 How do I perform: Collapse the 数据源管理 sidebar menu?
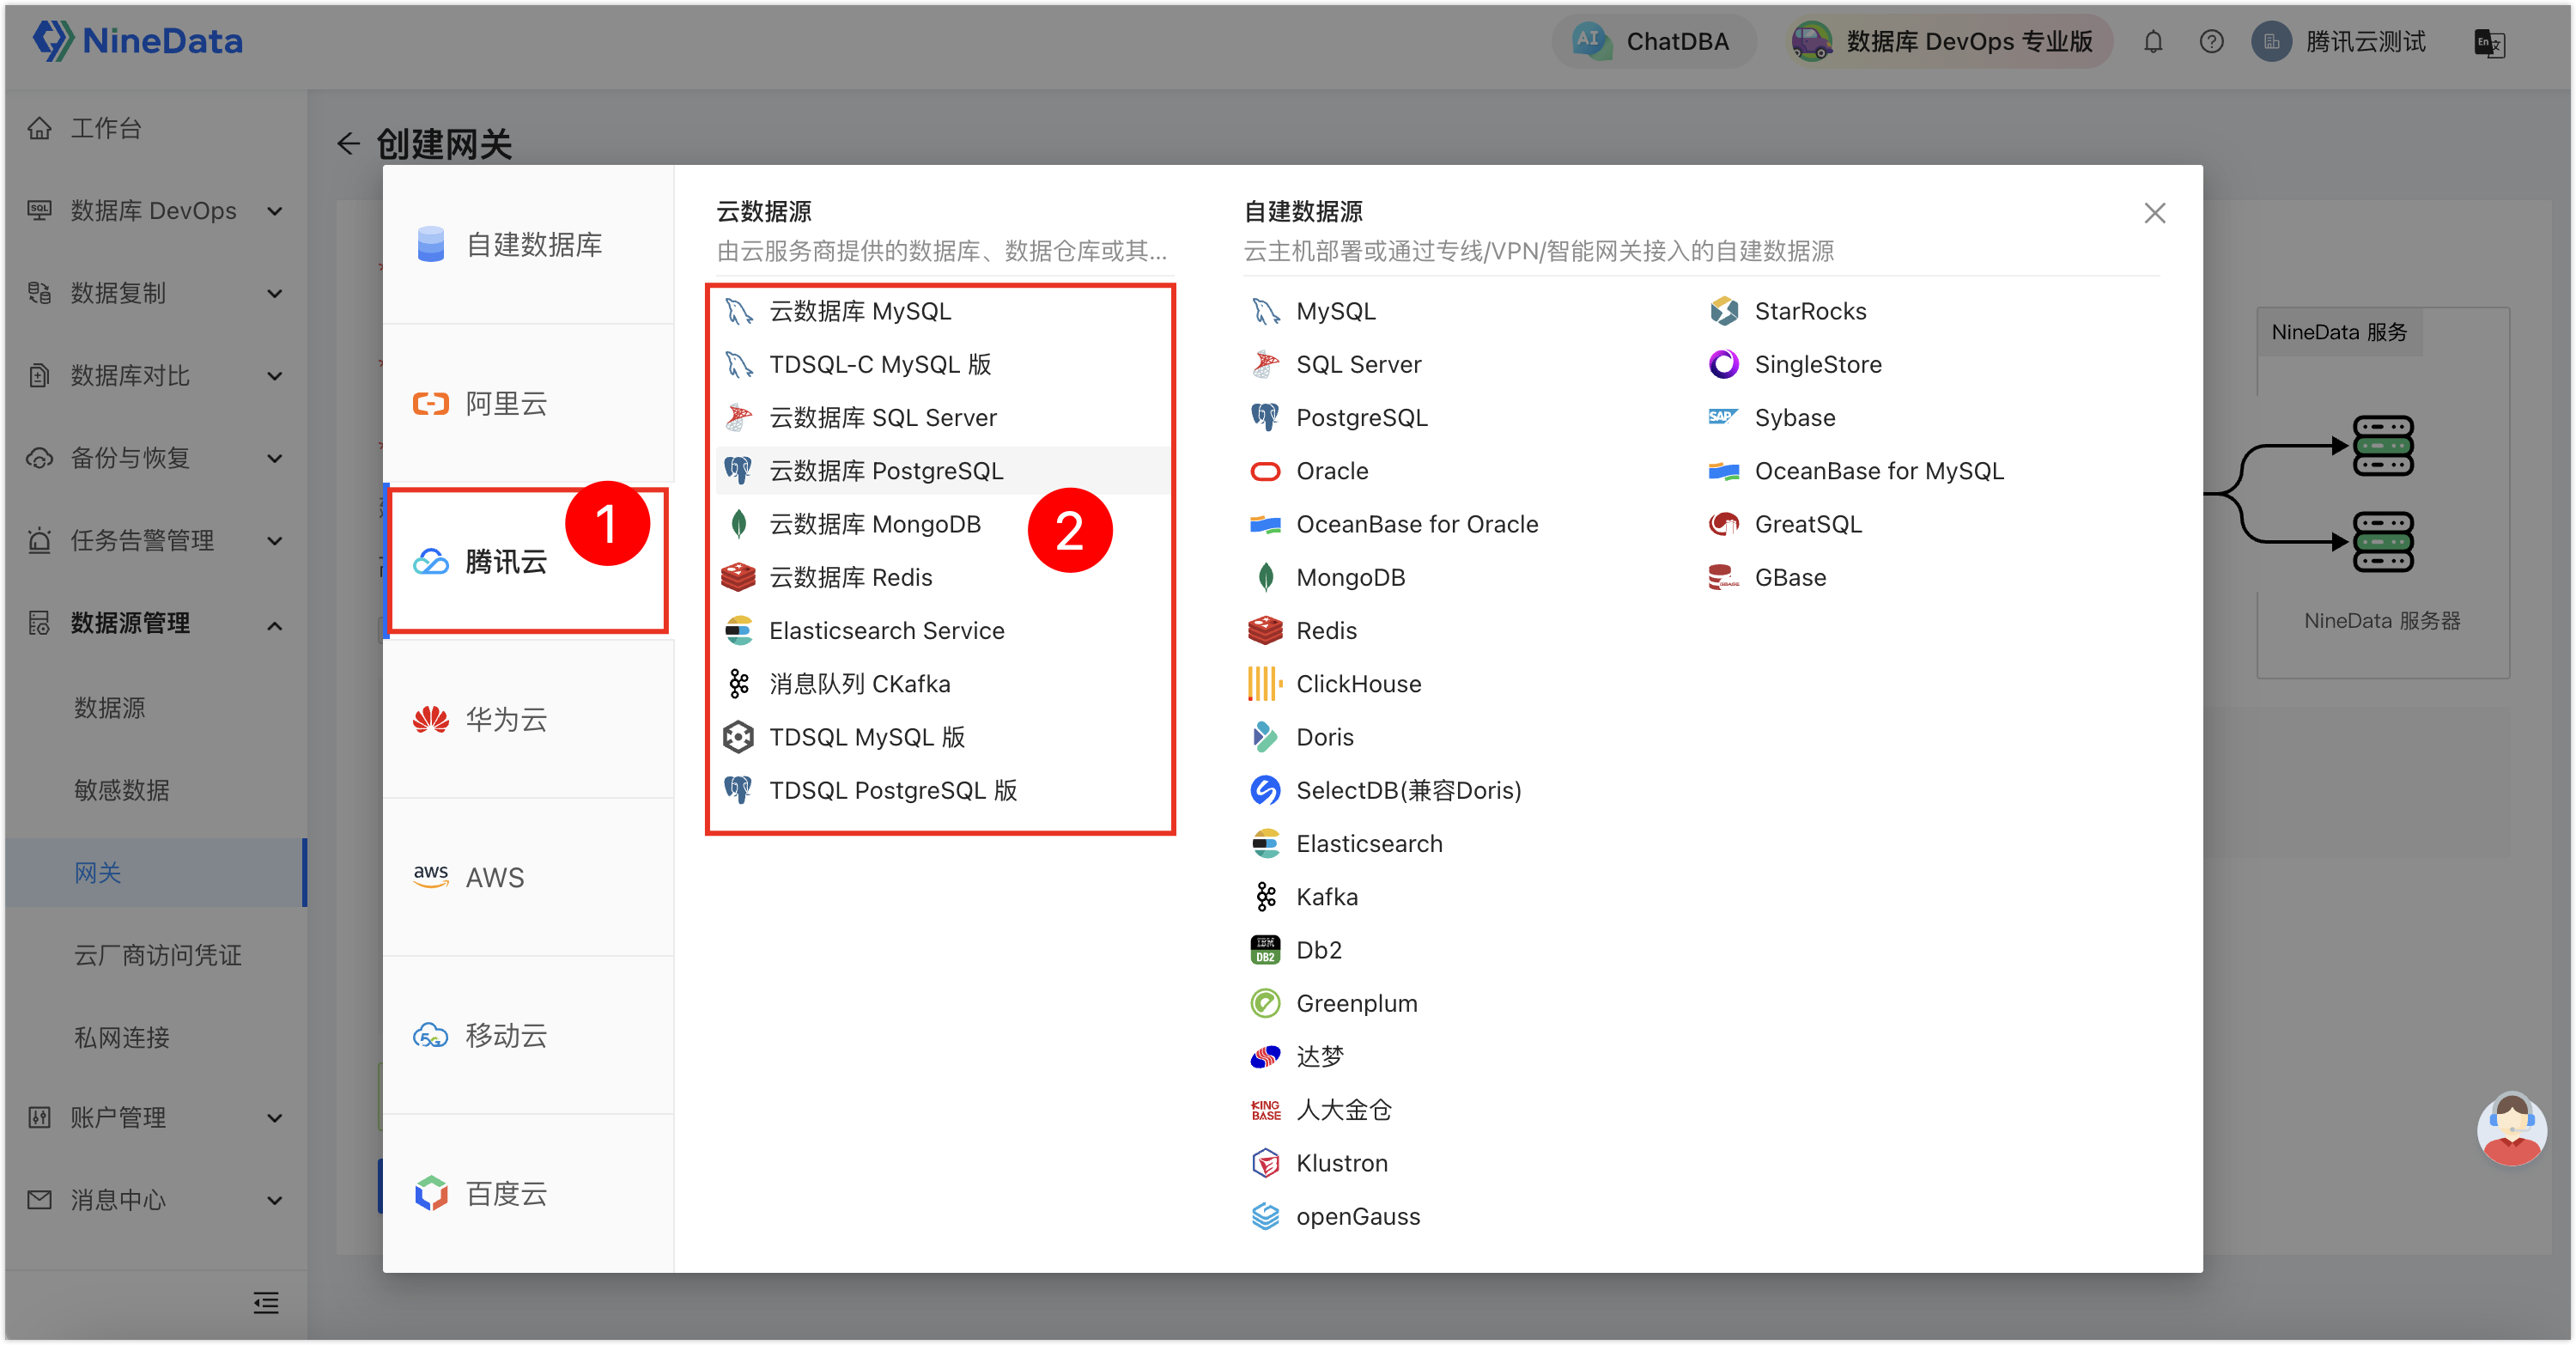pos(155,624)
